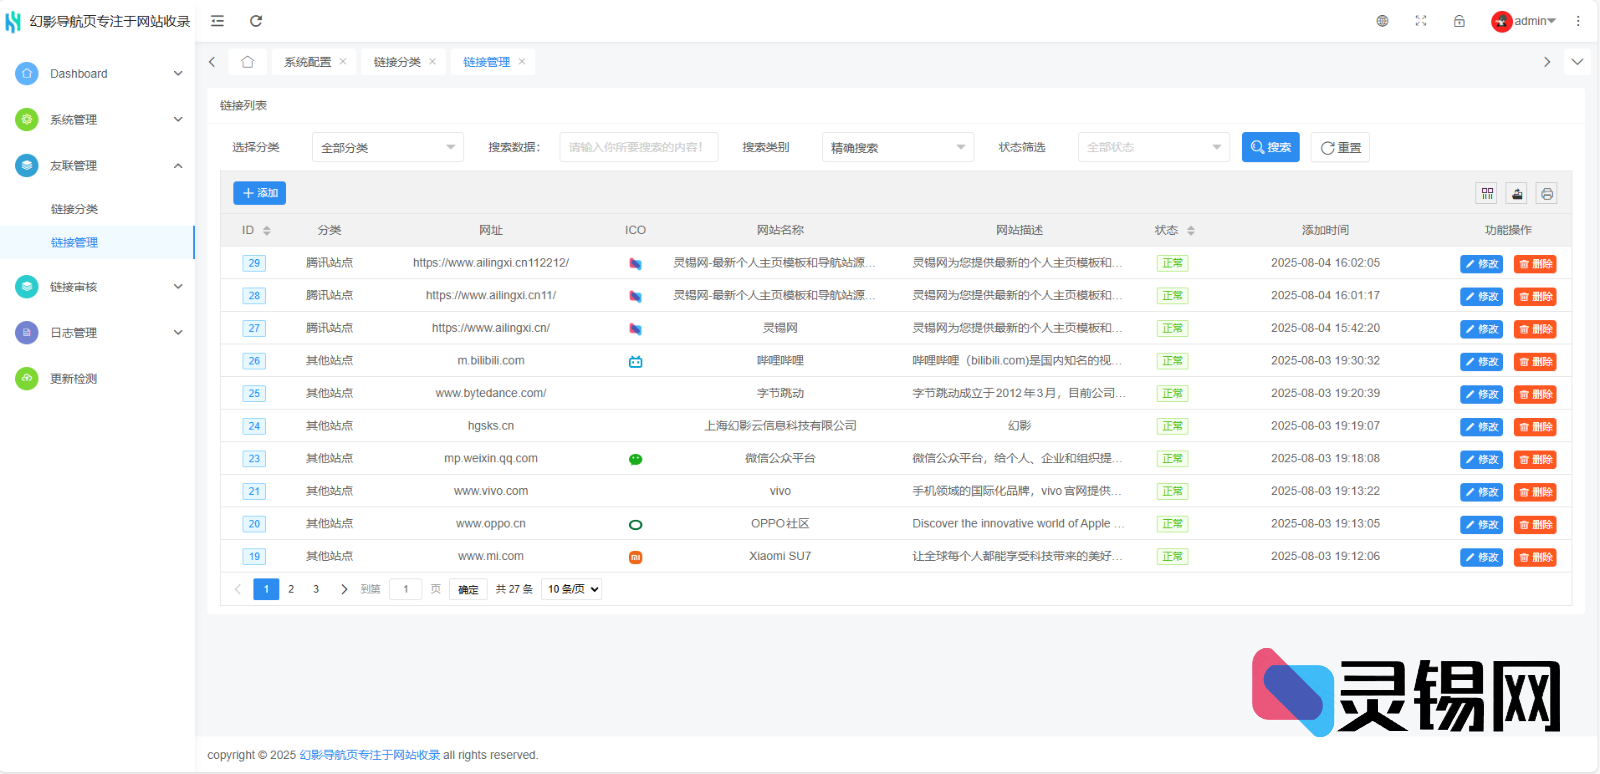The image size is (1600, 774).
Task: Click the sidebar collapse menu icon
Action: (x=217, y=21)
